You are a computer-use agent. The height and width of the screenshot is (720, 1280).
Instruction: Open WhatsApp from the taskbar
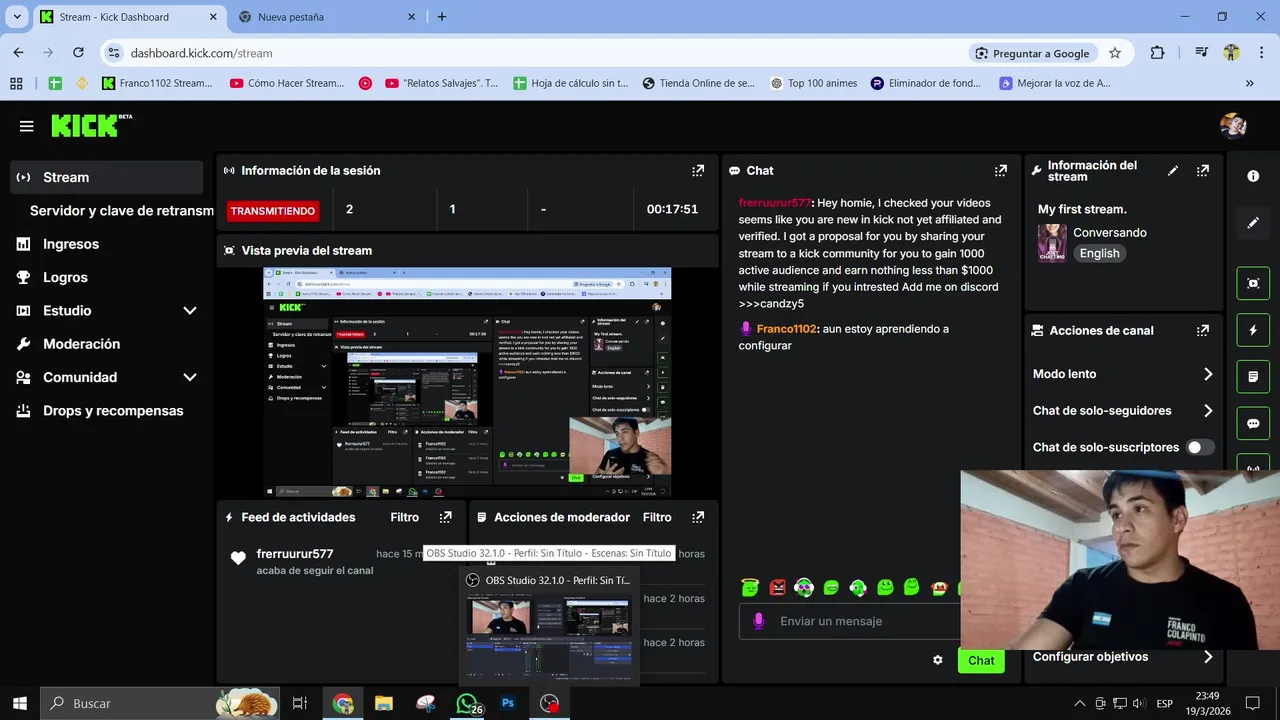click(x=466, y=703)
